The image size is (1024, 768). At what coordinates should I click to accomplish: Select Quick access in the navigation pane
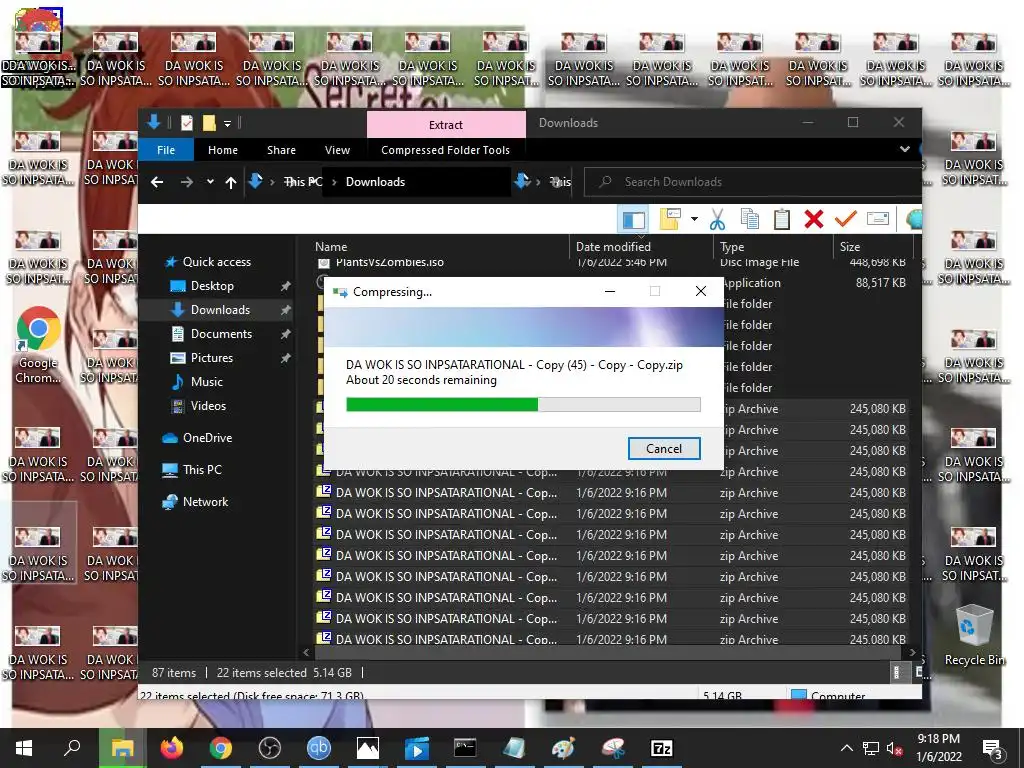216,262
